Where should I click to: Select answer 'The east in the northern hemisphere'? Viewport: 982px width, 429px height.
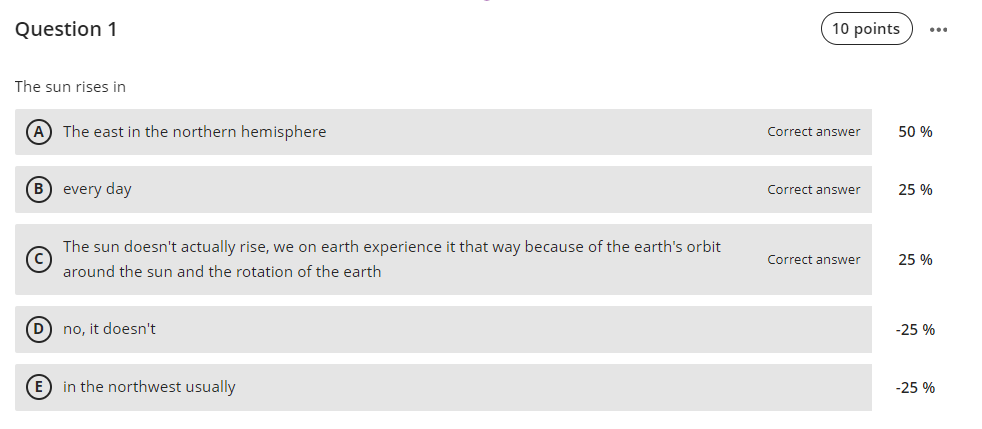(x=194, y=132)
